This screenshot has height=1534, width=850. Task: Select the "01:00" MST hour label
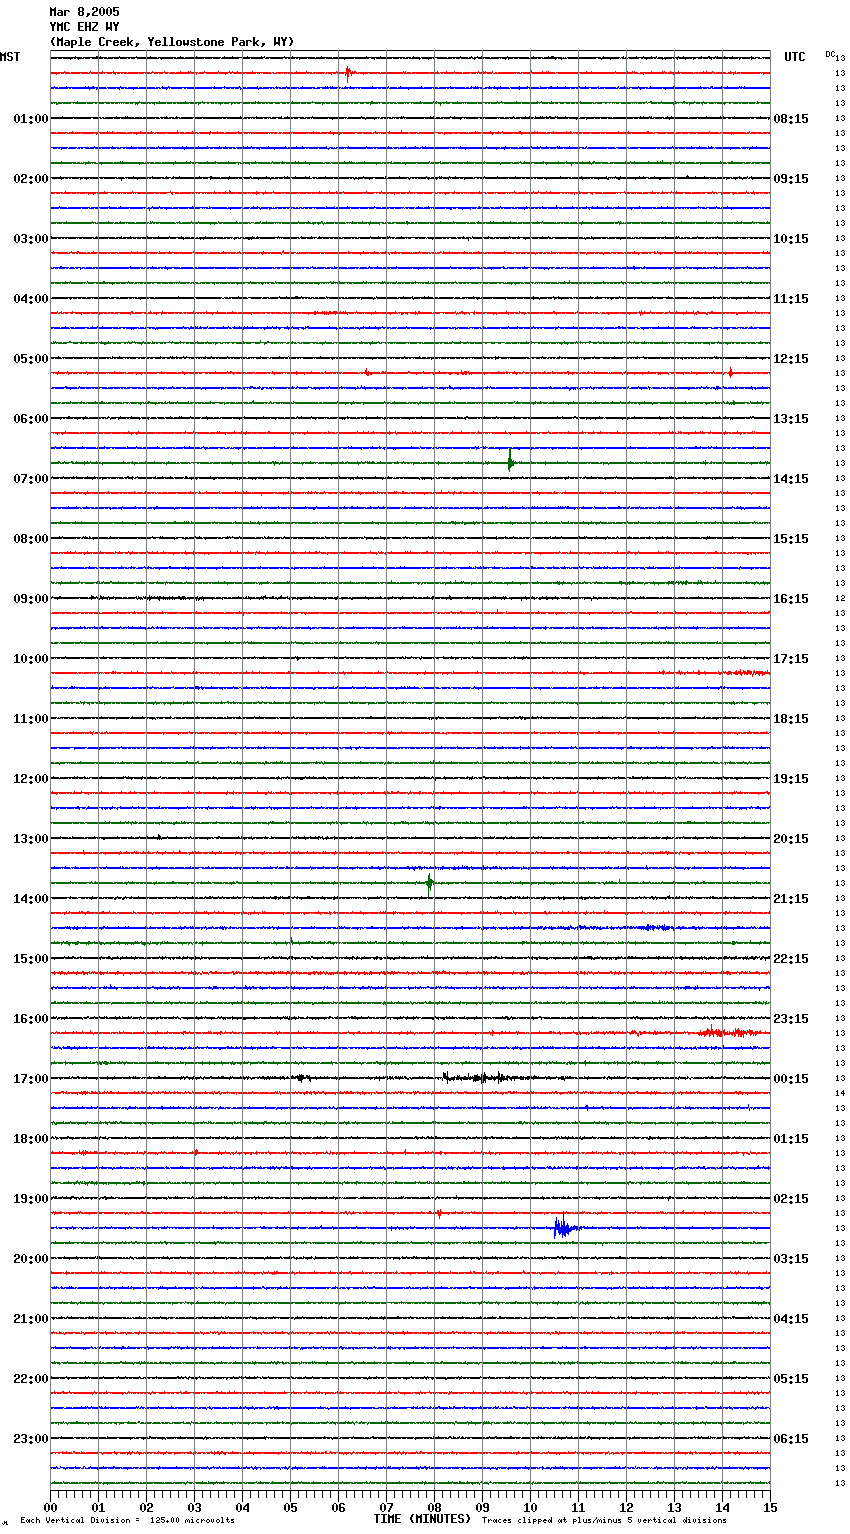[31, 119]
